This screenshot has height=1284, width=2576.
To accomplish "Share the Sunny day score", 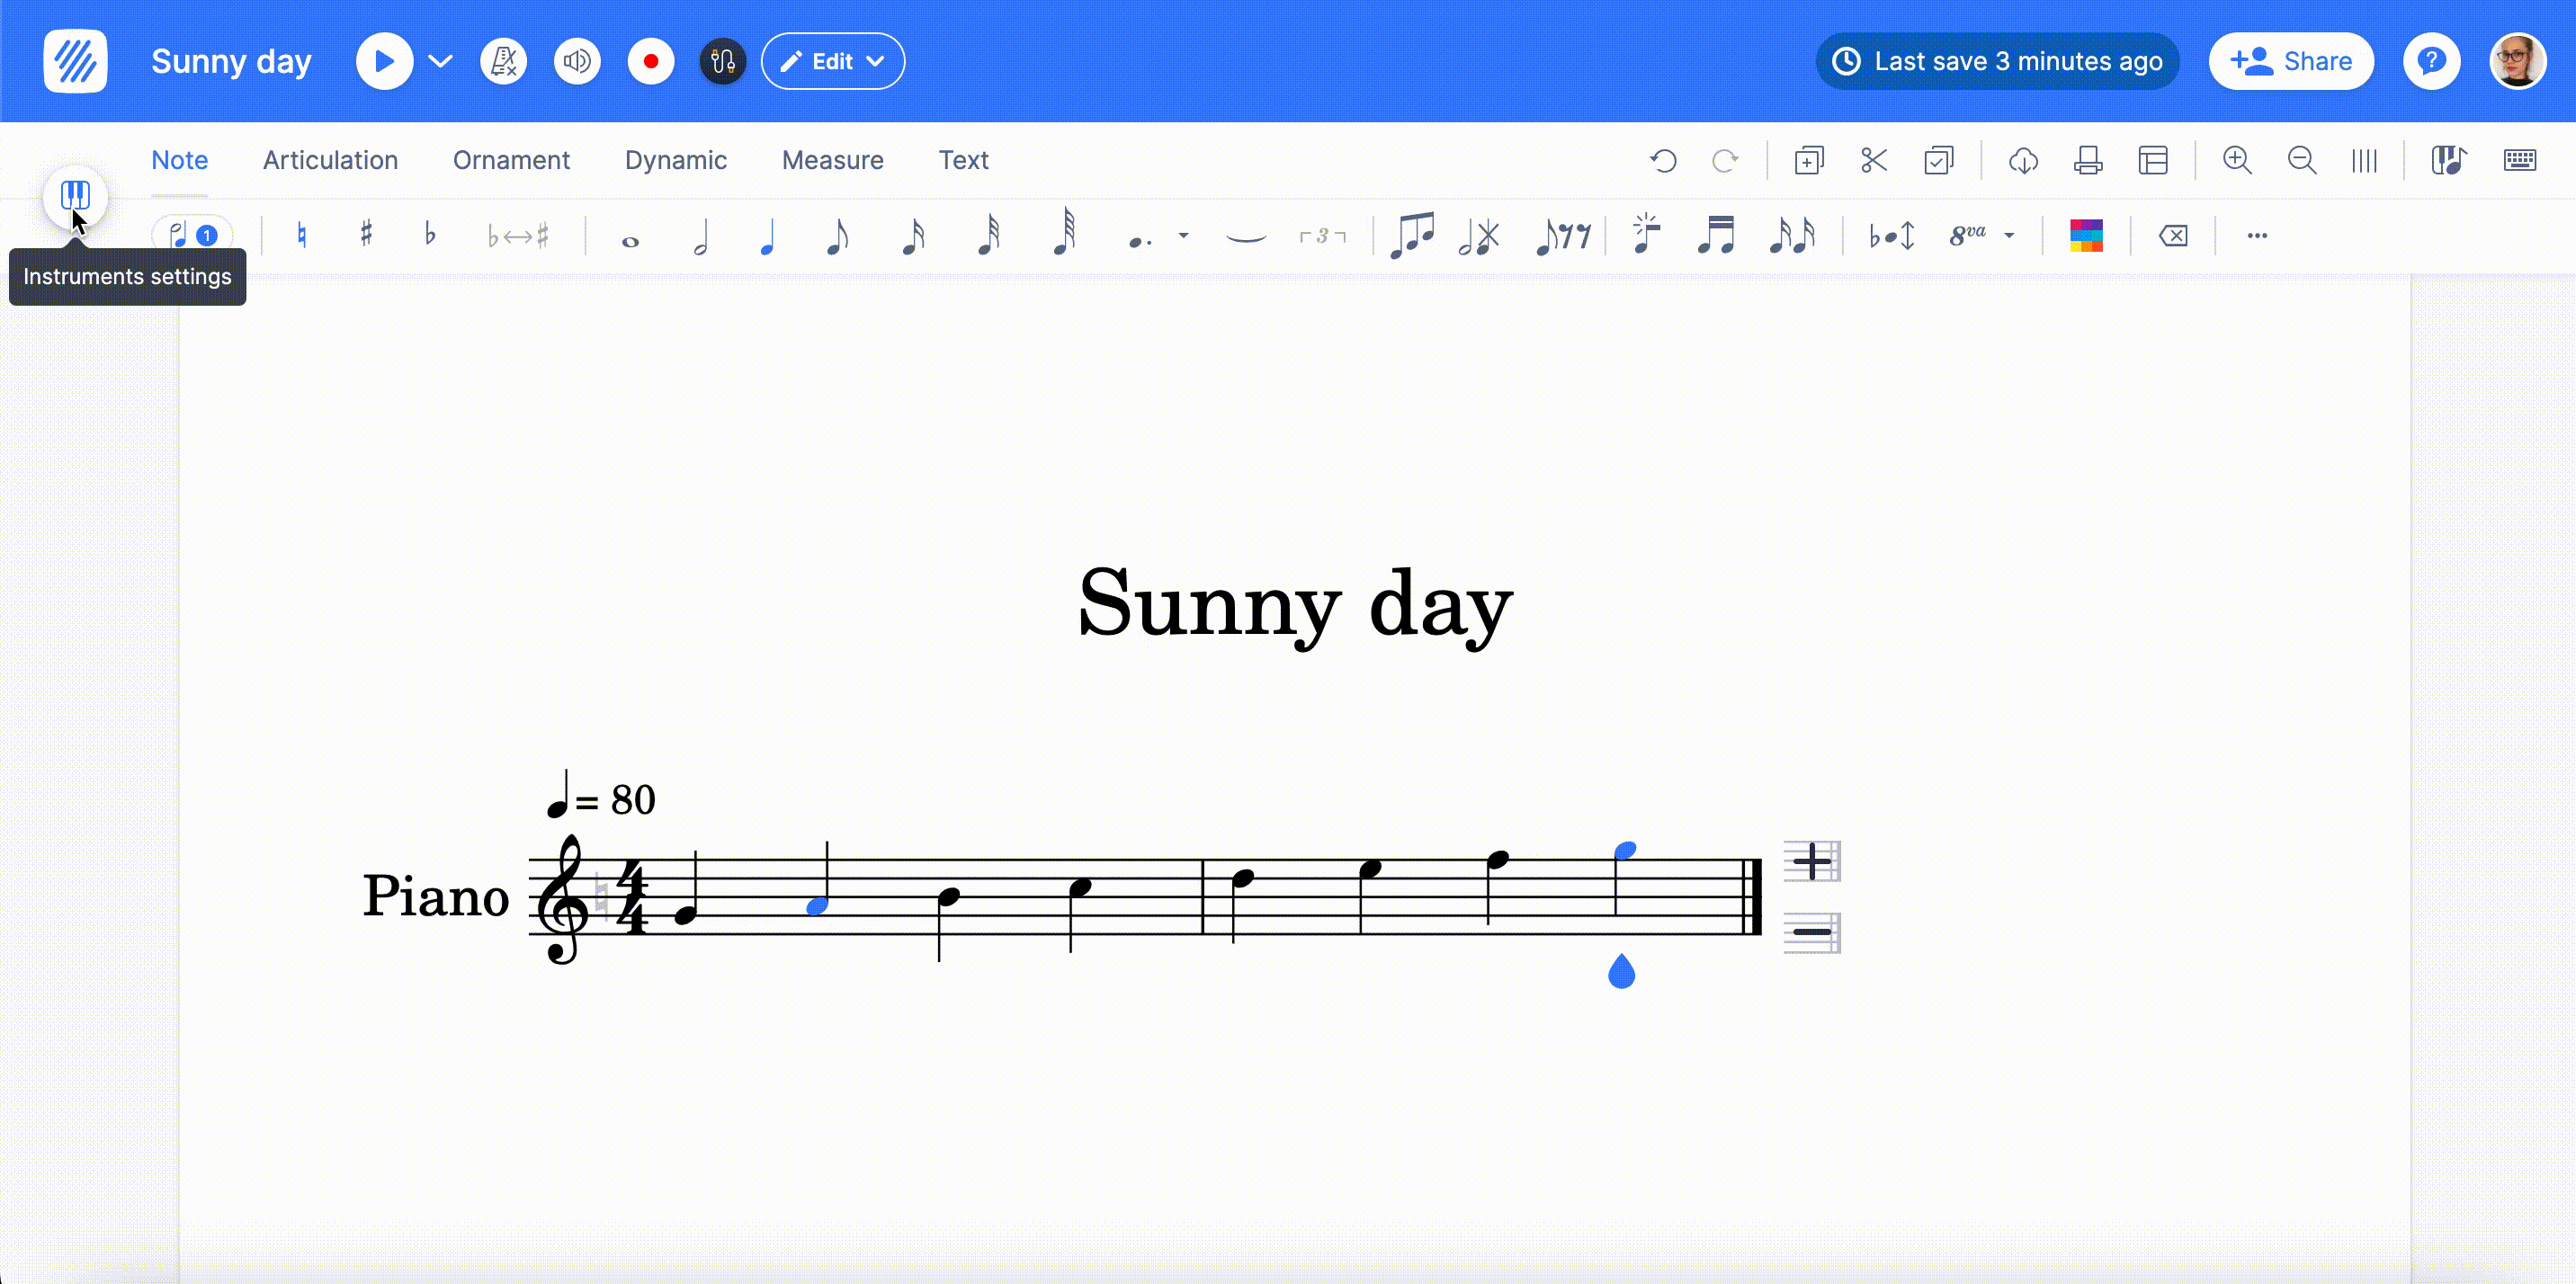I will click(2291, 61).
